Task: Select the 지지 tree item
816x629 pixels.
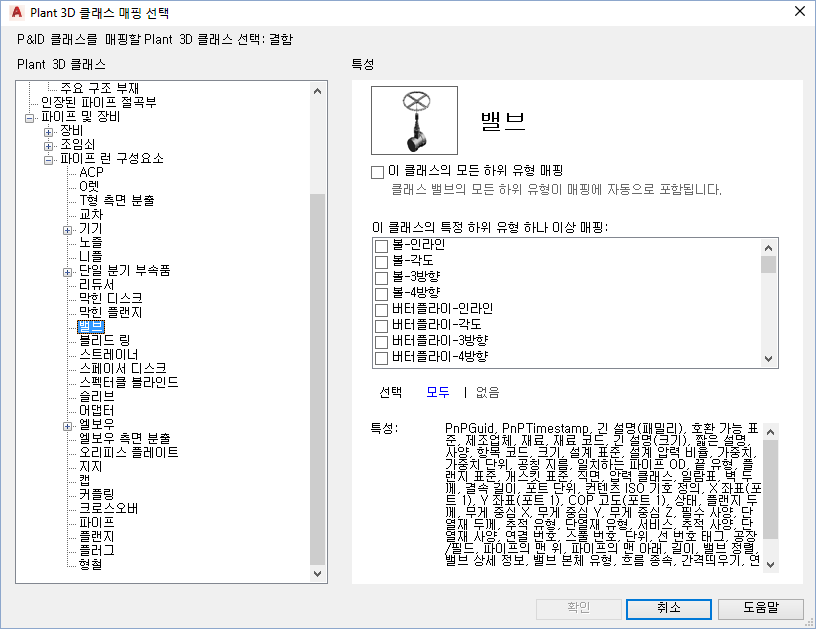Action: (x=91, y=467)
